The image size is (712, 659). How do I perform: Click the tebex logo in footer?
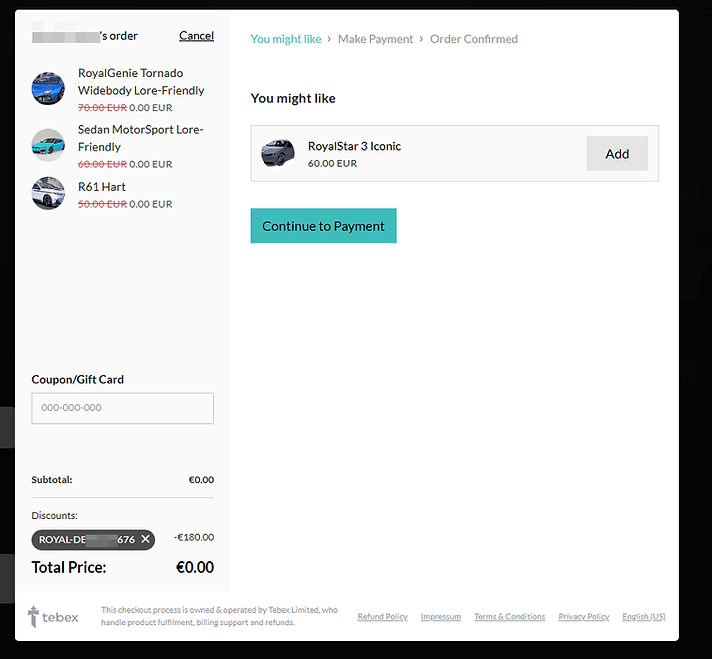coord(53,617)
